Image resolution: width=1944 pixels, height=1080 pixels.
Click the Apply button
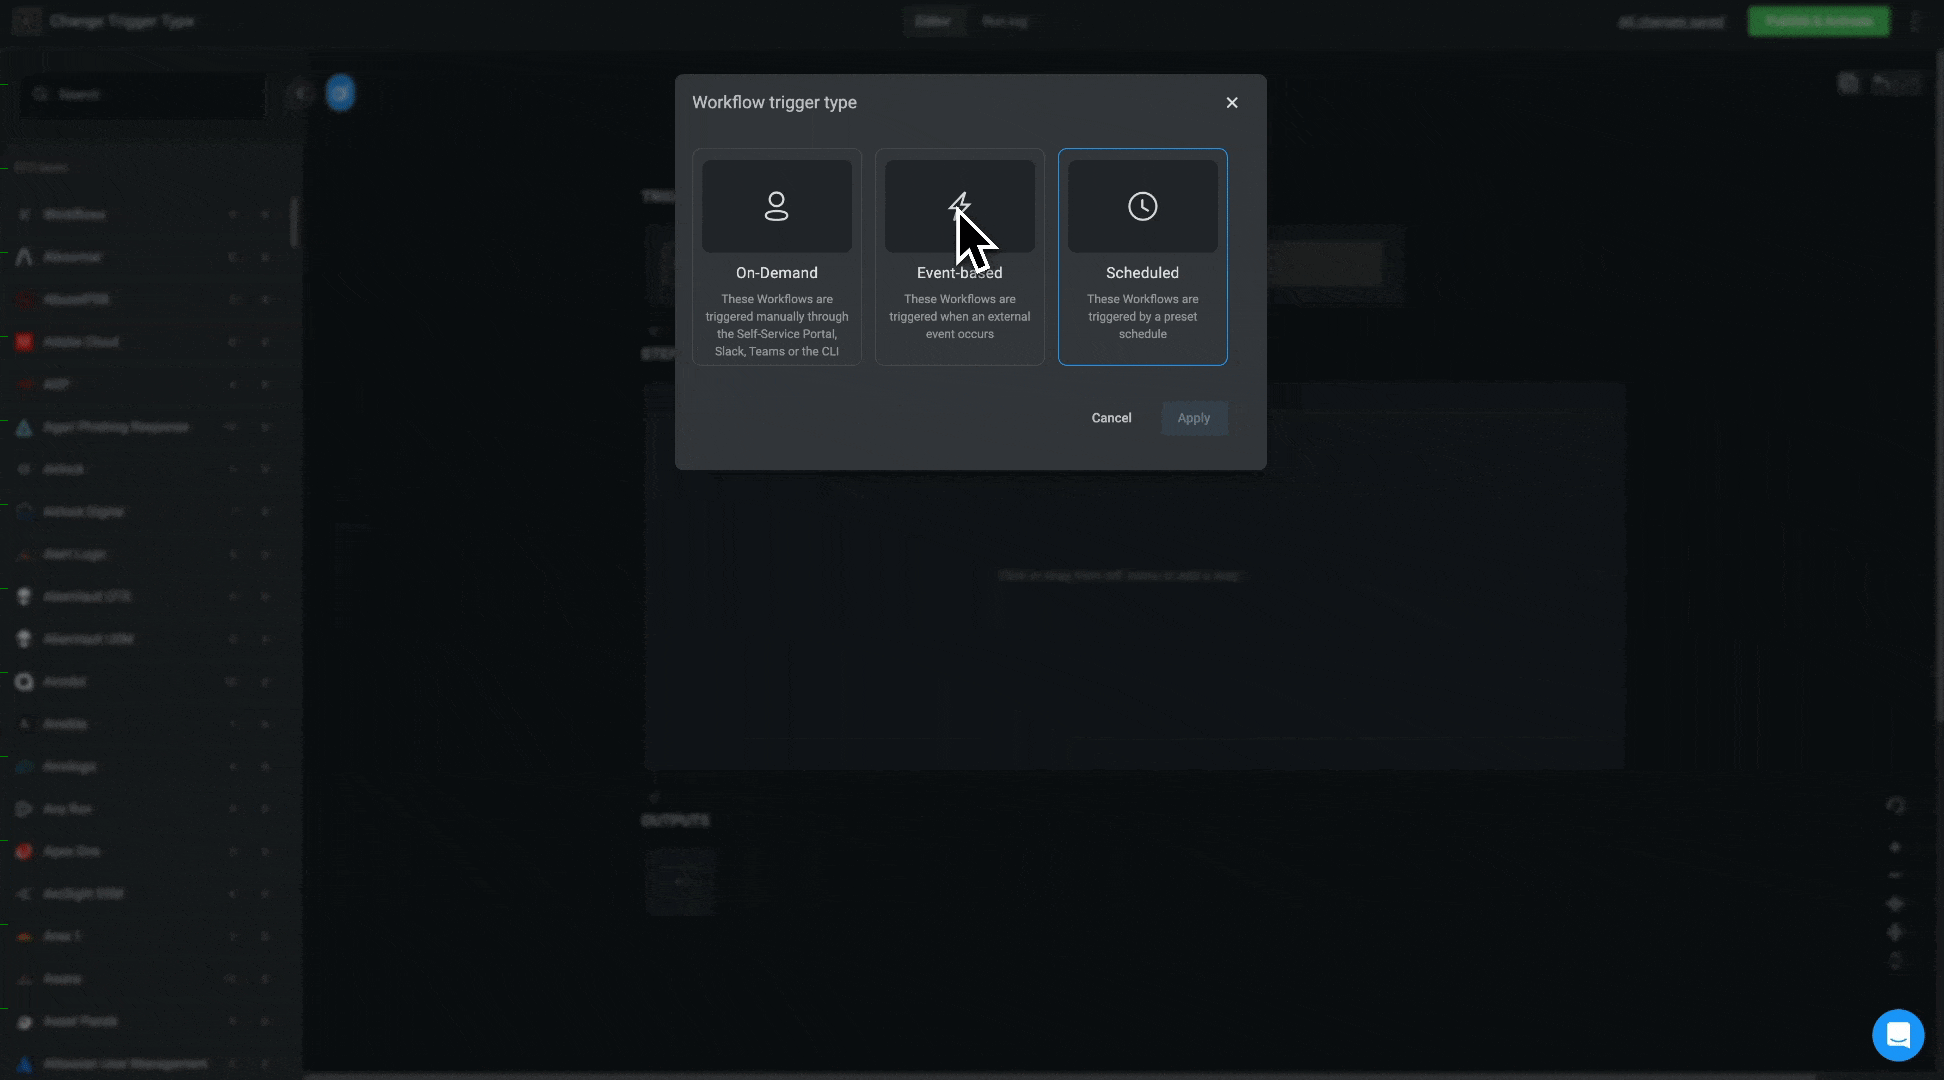(x=1193, y=418)
